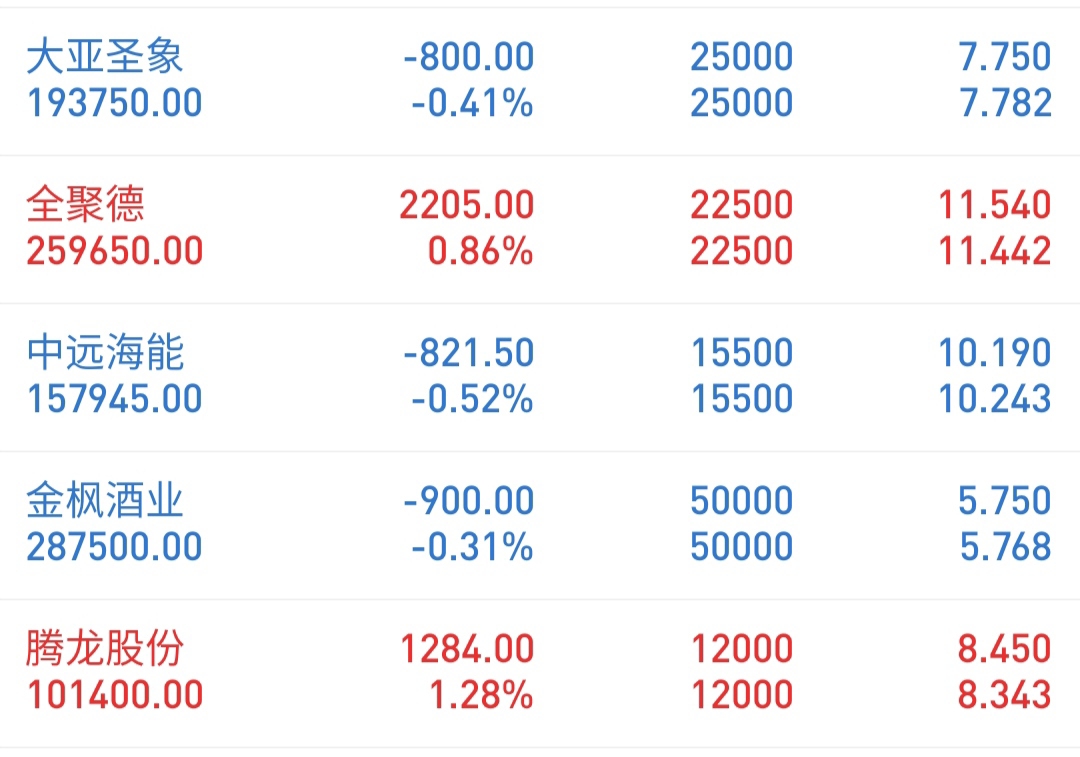Select the 25000 holding quantity for 大亚圣象
This screenshot has height=757, width=1080.
pos(742,57)
